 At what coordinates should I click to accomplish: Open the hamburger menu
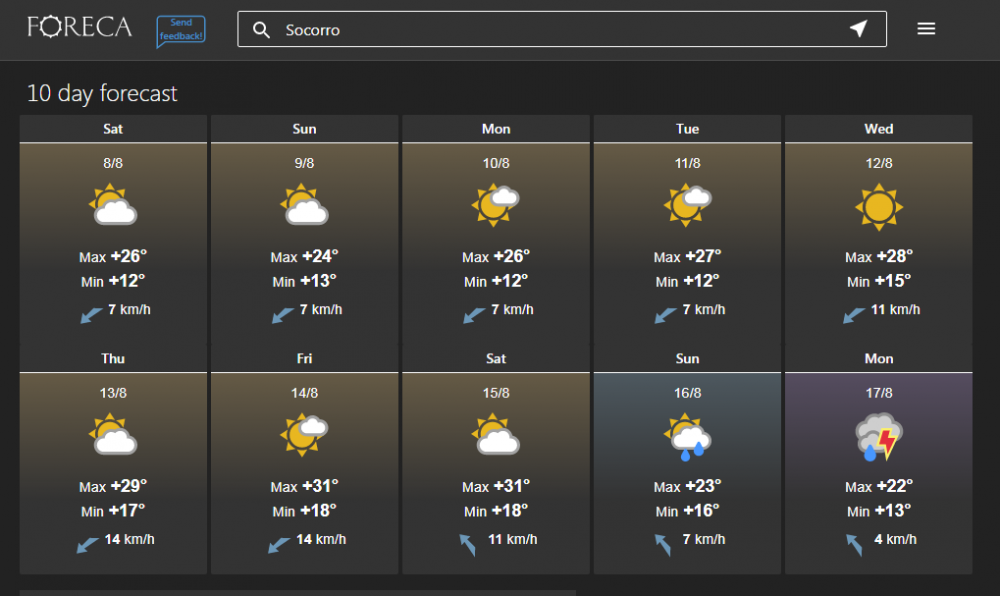[926, 29]
